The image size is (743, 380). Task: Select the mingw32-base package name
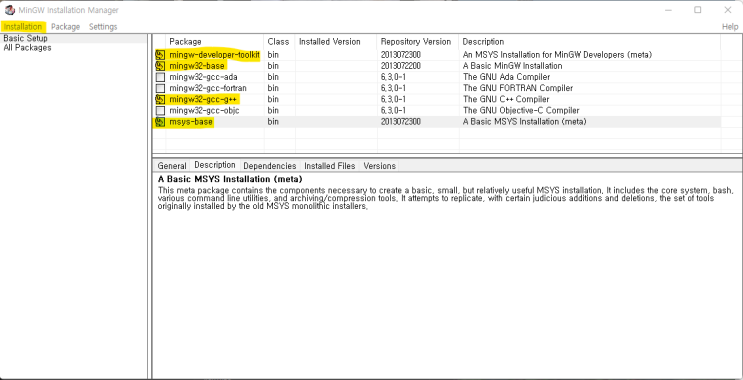click(197, 66)
